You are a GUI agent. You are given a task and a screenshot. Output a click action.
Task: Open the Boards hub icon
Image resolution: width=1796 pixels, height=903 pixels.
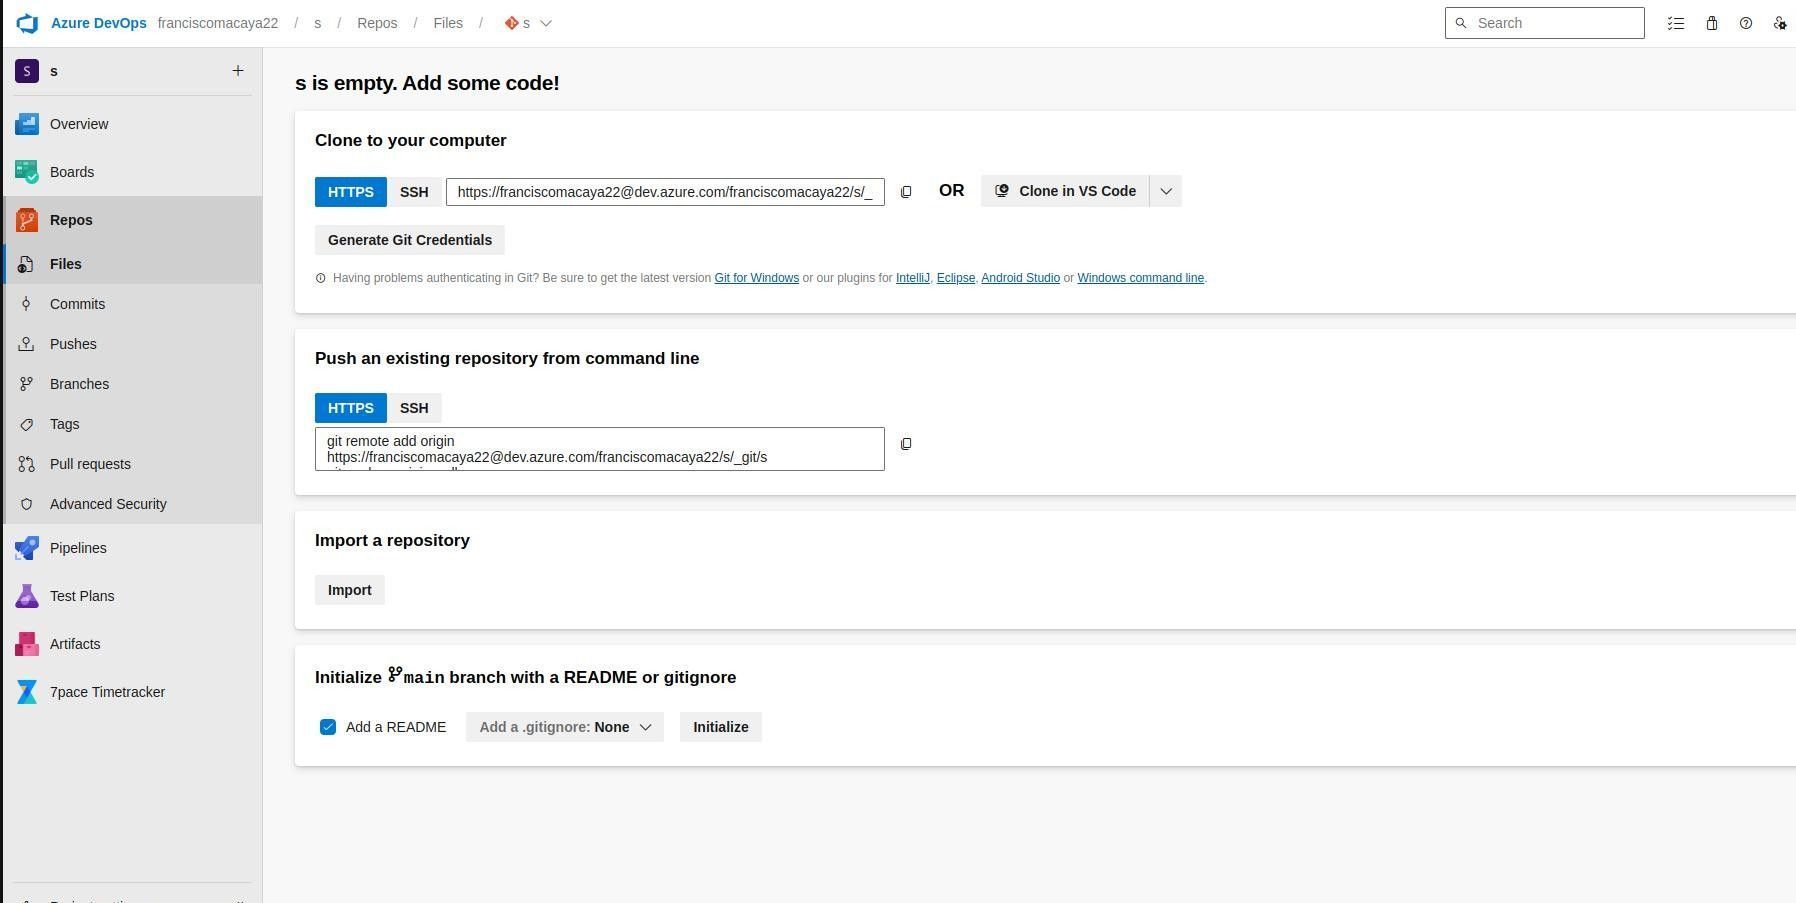[x=27, y=172]
